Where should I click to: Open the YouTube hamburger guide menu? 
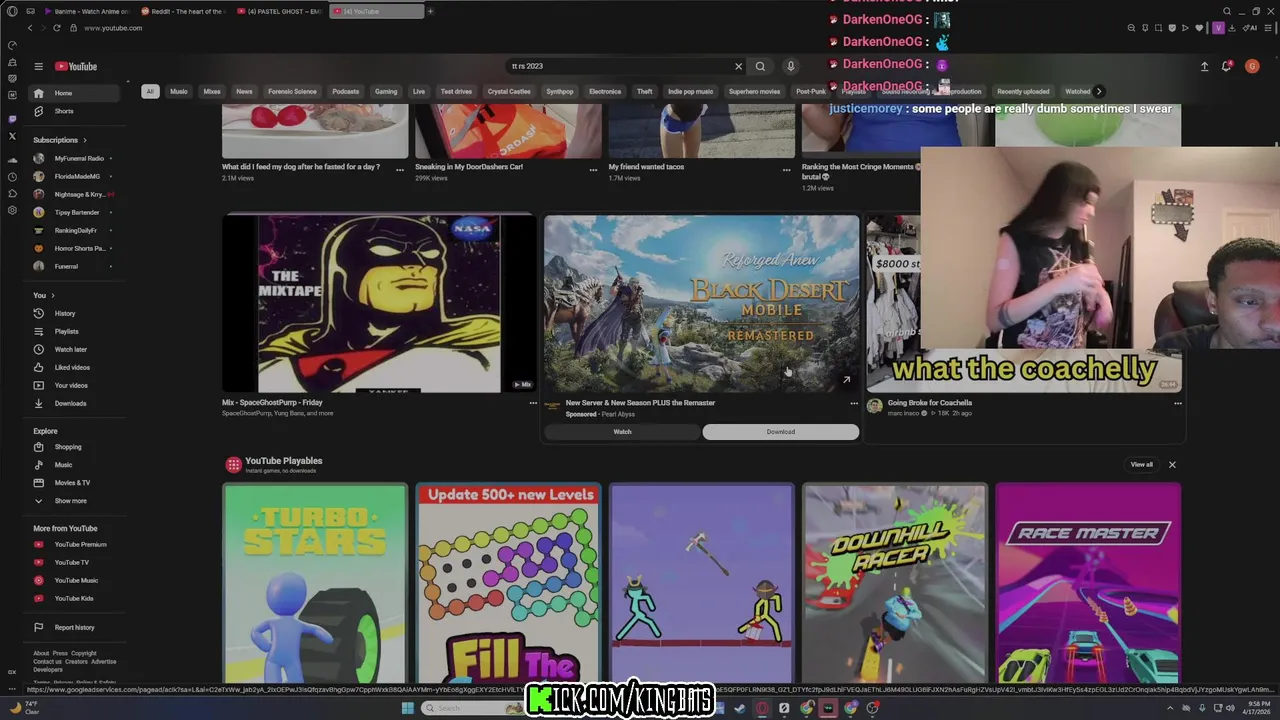coord(38,66)
